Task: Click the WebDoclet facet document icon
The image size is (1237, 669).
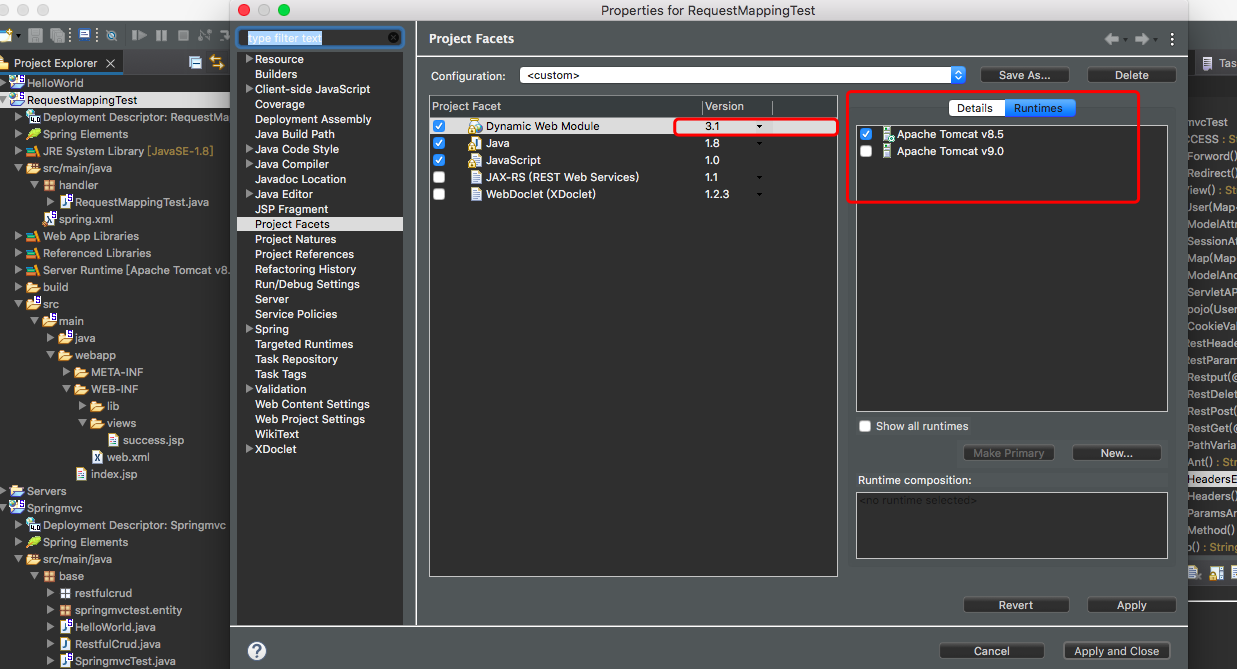Action: pos(477,194)
